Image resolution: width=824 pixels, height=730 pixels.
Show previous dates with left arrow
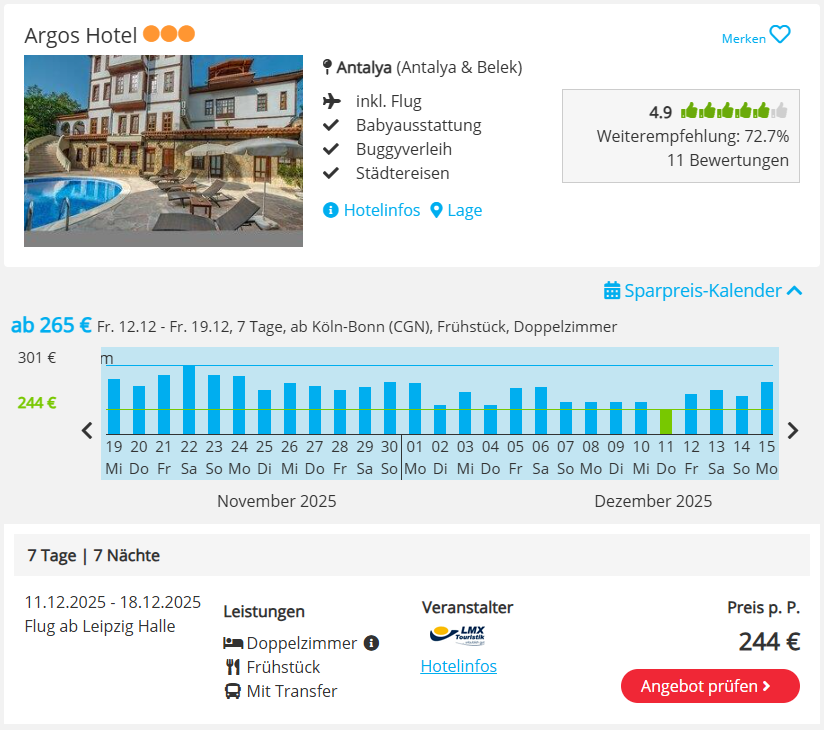click(87, 430)
